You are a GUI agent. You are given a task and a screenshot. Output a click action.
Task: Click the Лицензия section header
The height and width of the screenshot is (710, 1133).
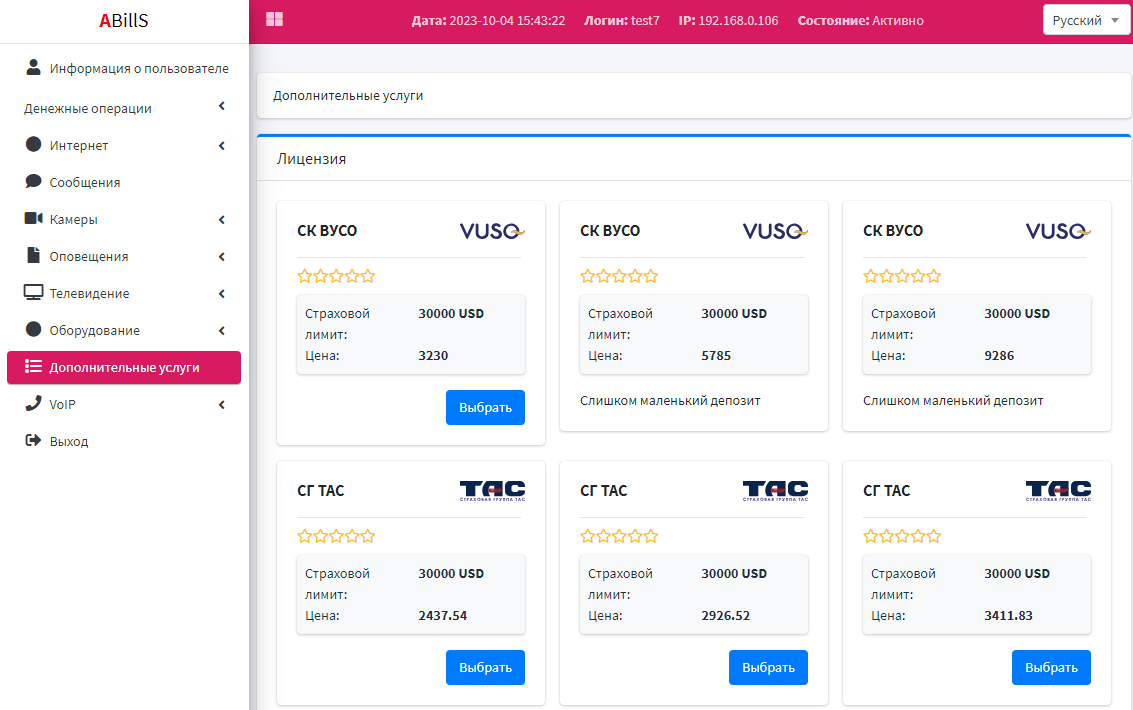point(311,159)
